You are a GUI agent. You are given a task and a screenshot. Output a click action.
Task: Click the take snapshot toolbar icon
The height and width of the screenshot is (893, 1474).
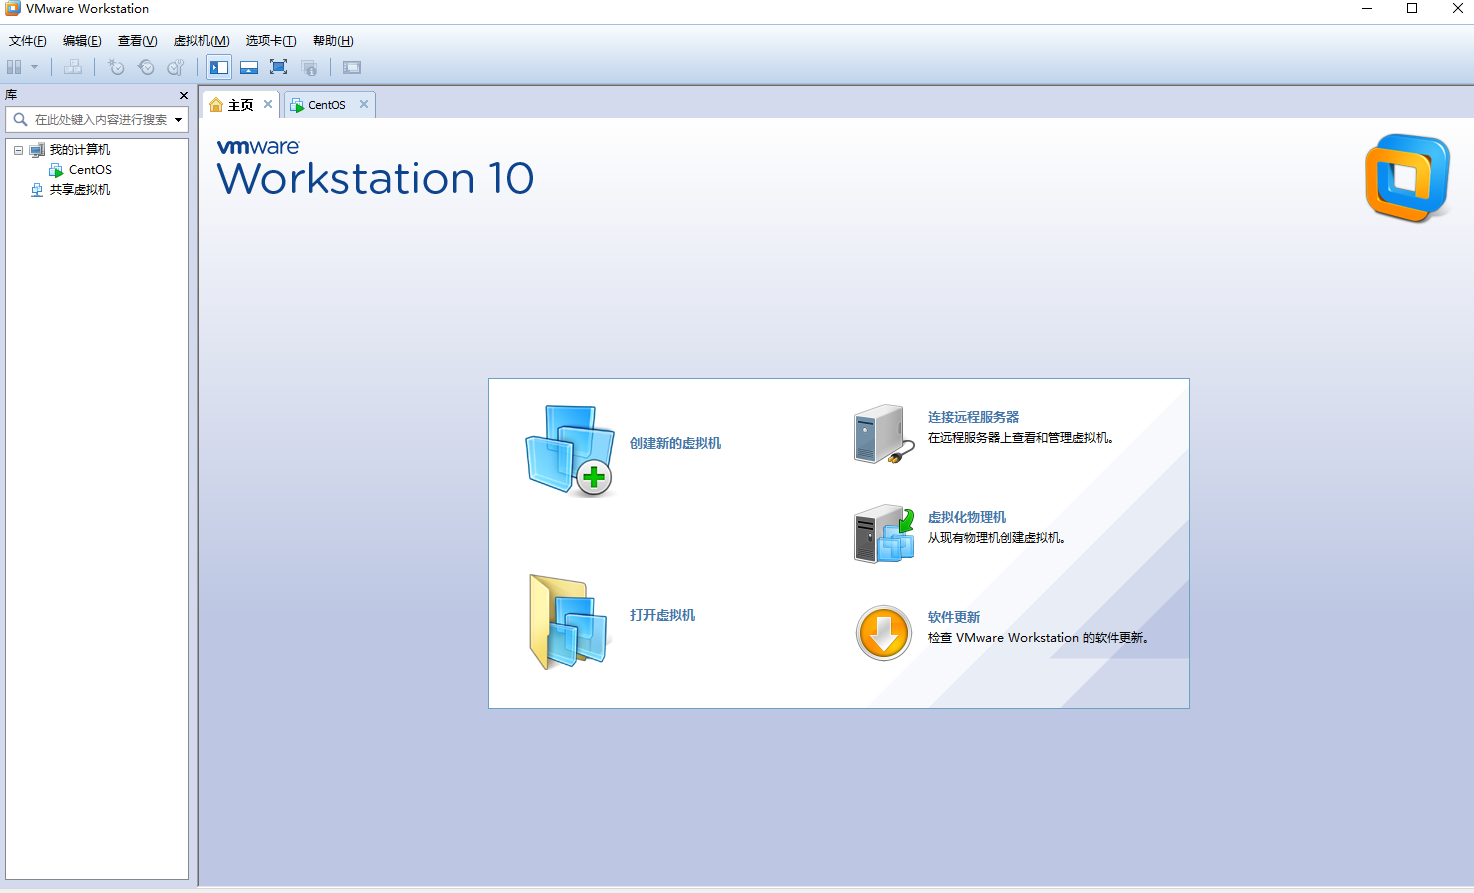(116, 67)
